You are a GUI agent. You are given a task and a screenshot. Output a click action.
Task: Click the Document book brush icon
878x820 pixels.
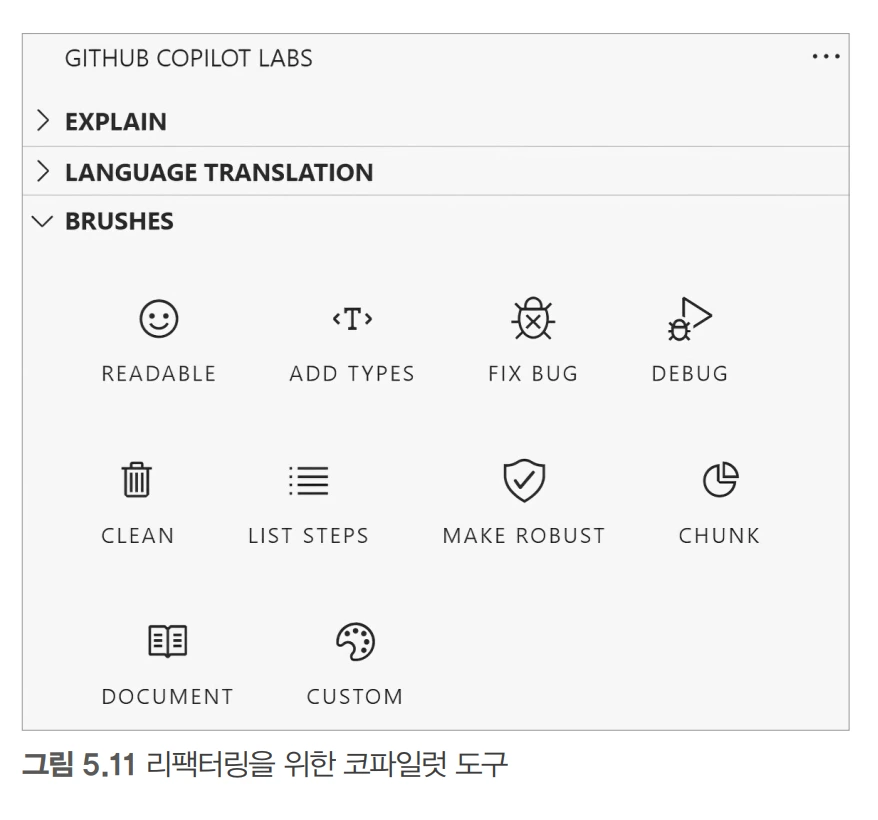[x=167, y=641]
